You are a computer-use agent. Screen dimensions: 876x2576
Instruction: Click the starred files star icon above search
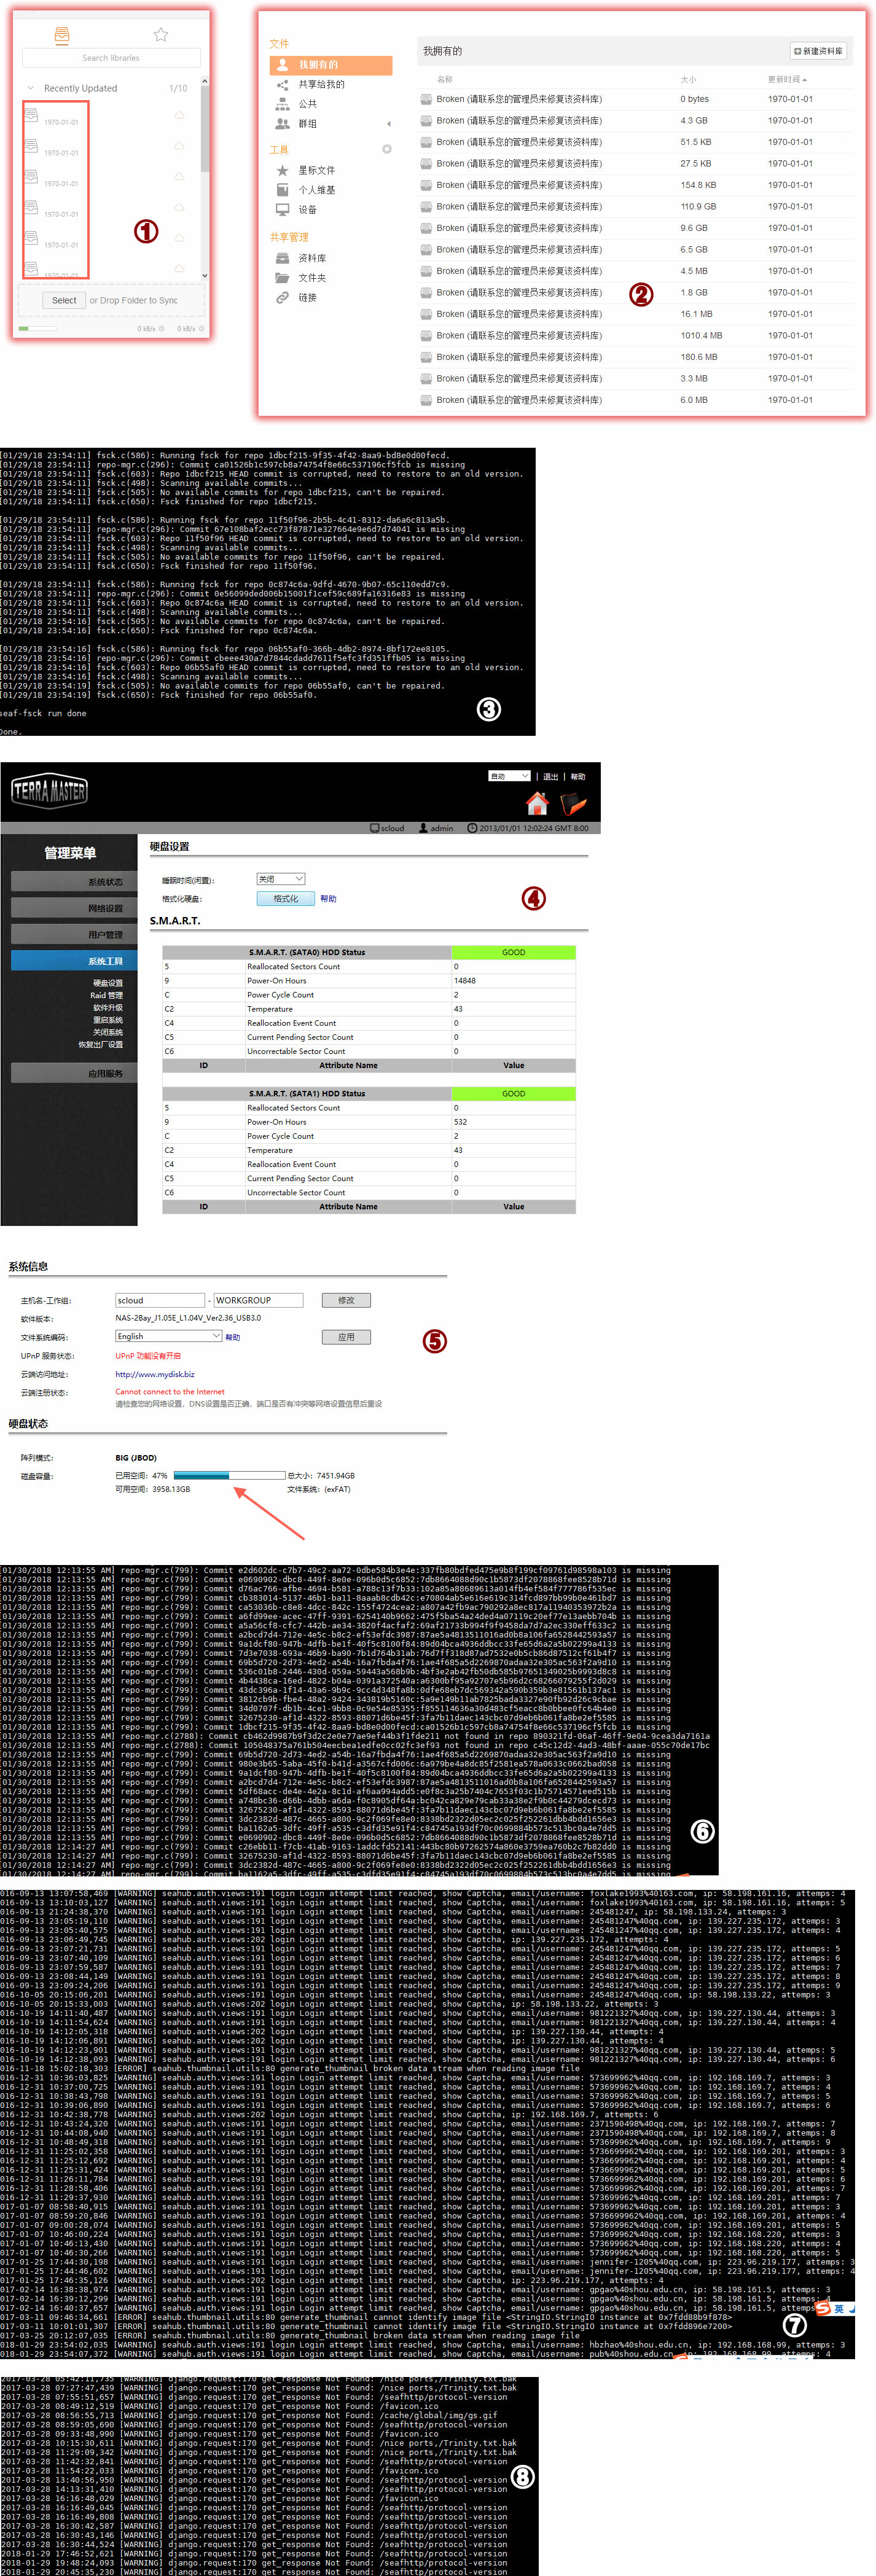pyautogui.click(x=160, y=35)
